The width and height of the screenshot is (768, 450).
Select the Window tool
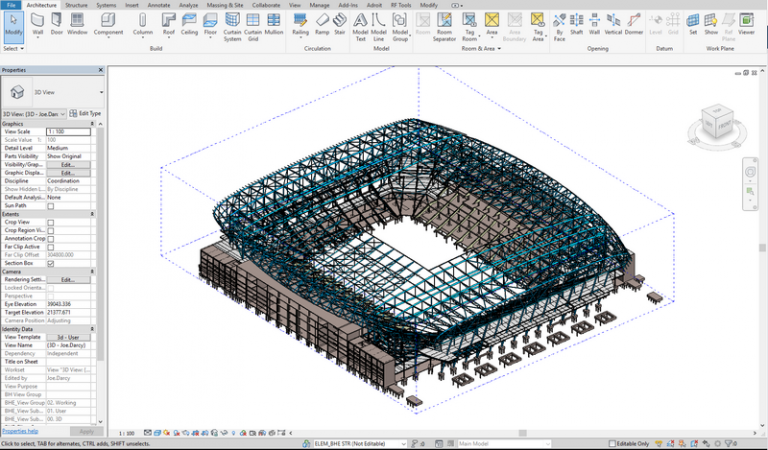pyautogui.click(x=77, y=24)
